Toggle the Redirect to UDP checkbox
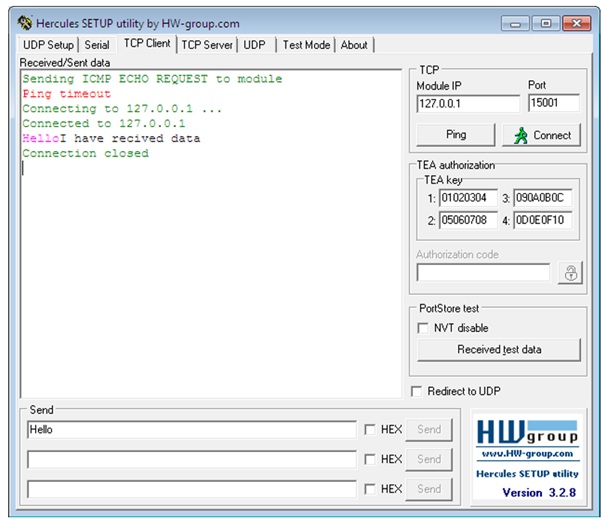This screenshot has width=602, height=521. (x=416, y=391)
